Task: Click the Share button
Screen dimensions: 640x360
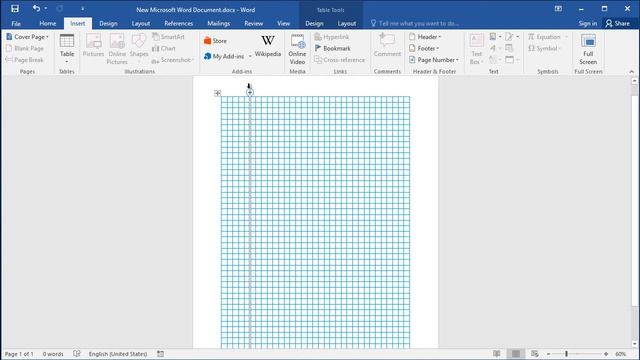Action: [x=618, y=24]
